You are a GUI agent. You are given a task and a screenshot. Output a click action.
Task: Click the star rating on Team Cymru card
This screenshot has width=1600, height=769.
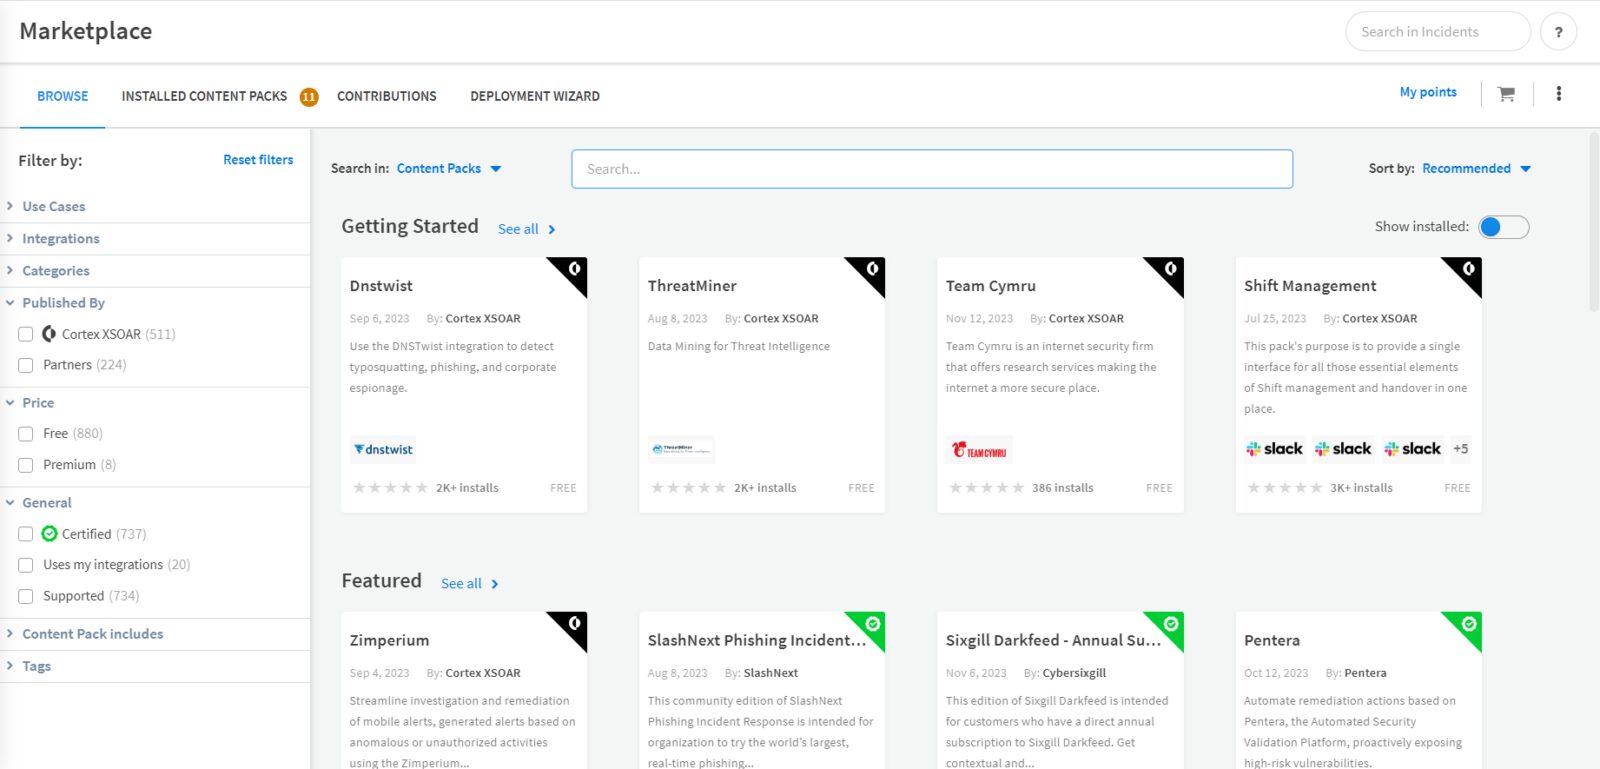click(986, 488)
